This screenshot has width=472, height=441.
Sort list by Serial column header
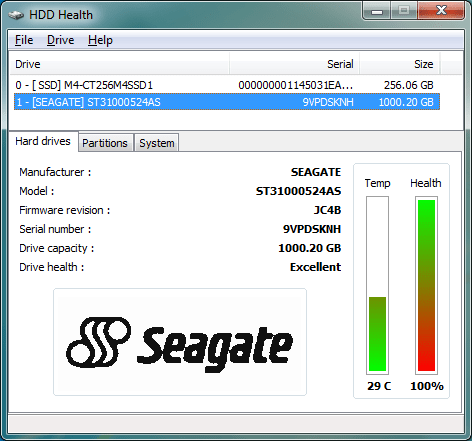(x=294, y=64)
